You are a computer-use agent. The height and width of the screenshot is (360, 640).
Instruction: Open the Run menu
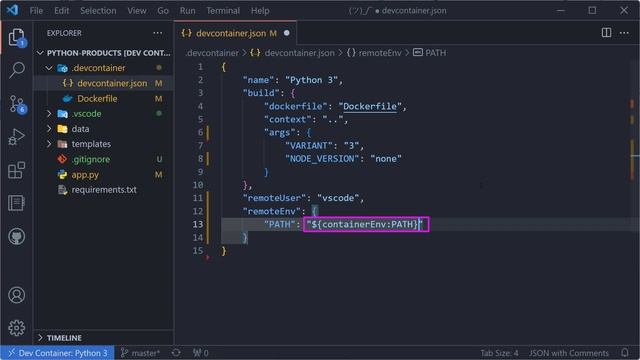[x=187, y=11]
